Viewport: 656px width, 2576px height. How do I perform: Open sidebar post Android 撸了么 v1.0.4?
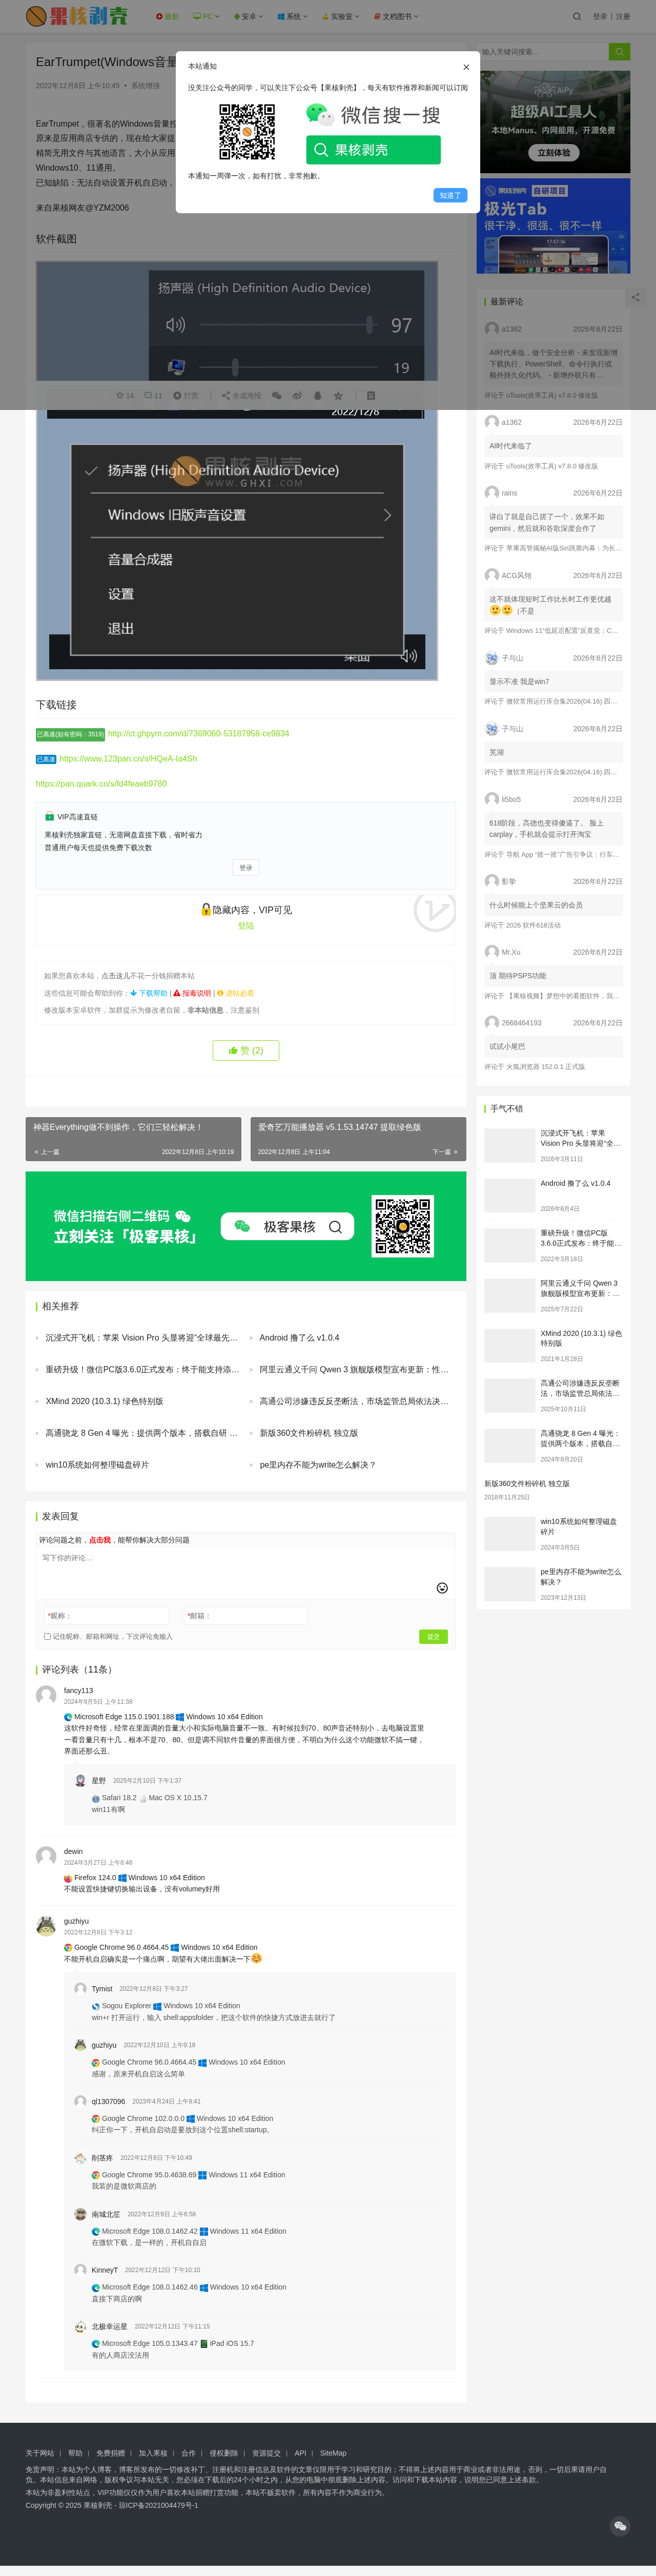point(576,1184)
